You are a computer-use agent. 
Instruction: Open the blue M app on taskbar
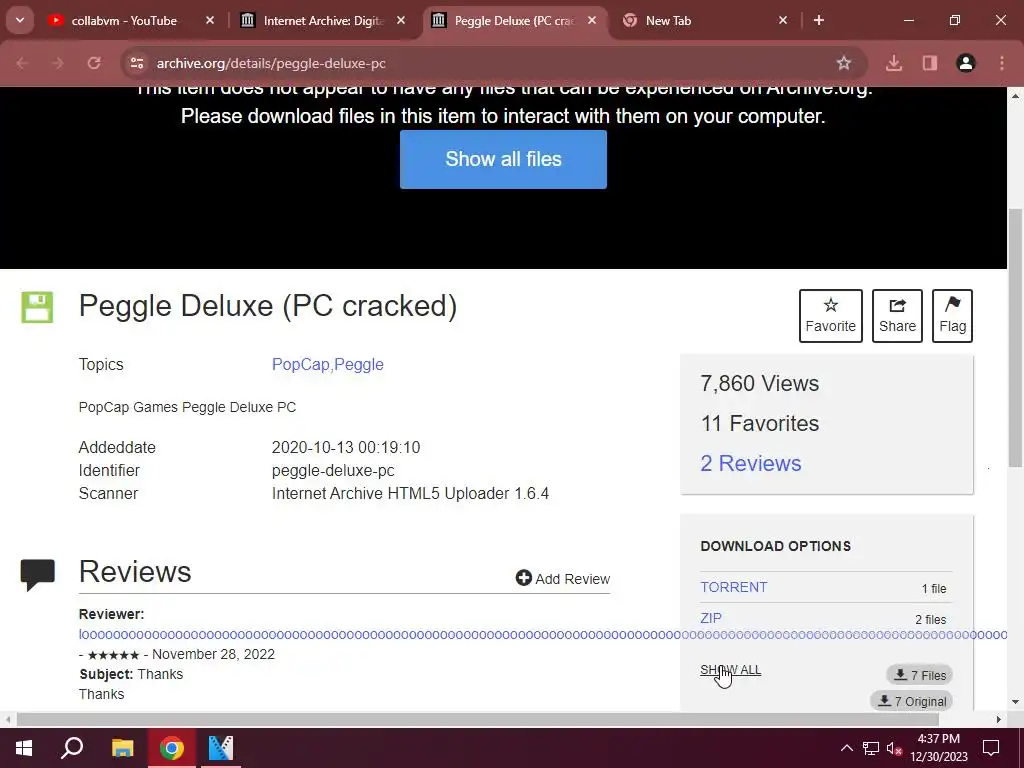pos(221,748)
